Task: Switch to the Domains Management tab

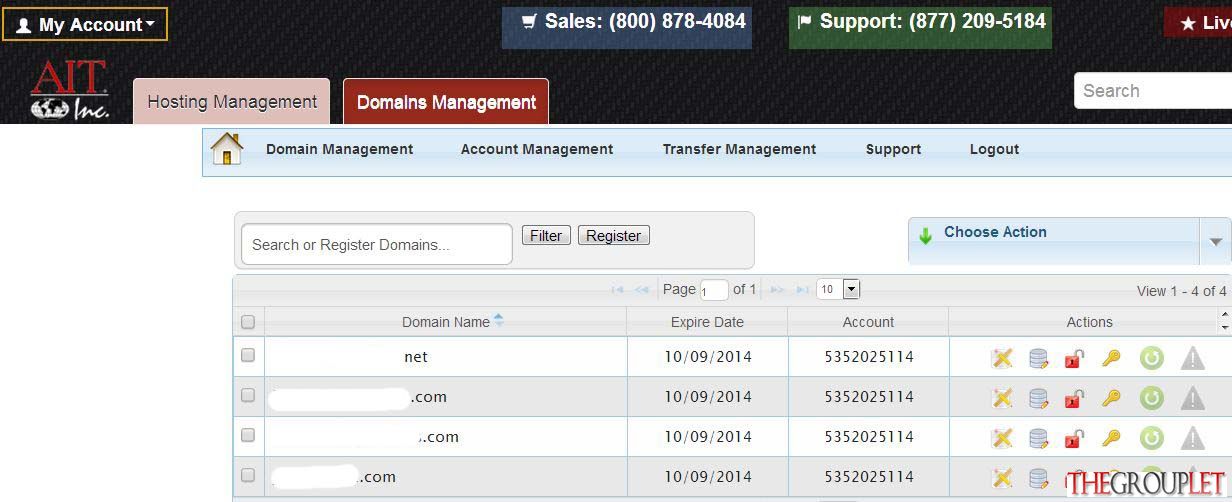Action: click(x=446, y=102)
